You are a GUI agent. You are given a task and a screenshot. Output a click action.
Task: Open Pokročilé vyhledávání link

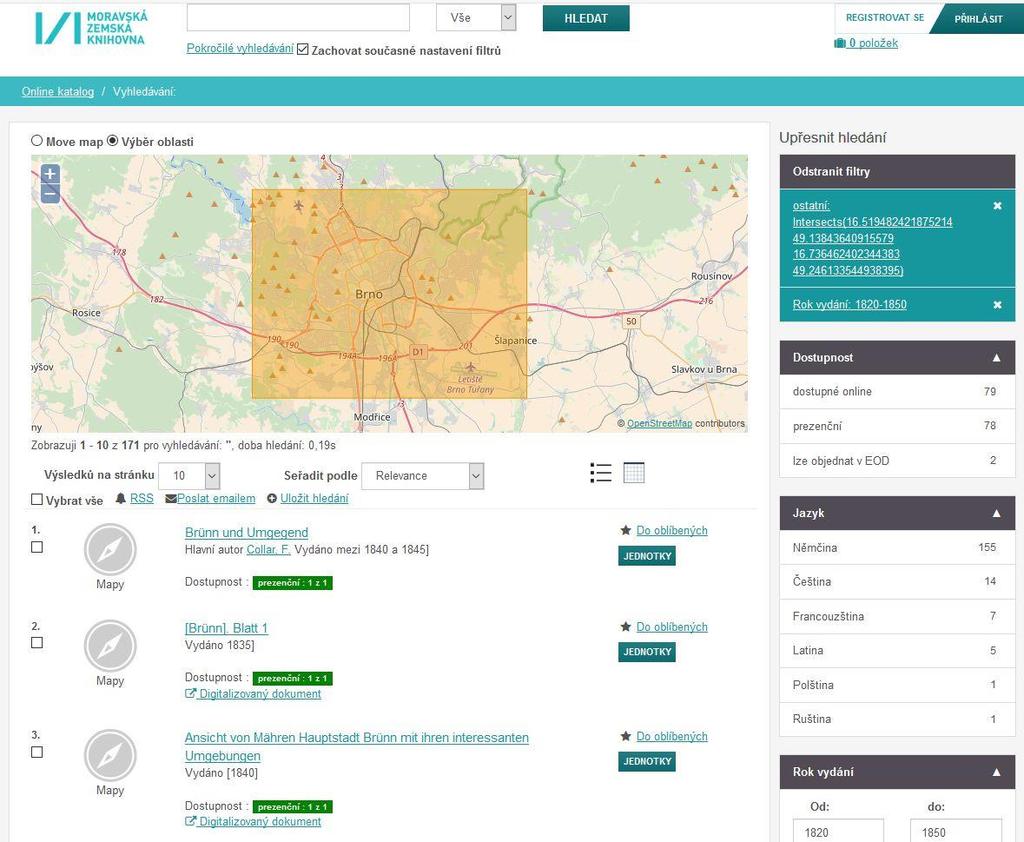(x=240, y=48)
